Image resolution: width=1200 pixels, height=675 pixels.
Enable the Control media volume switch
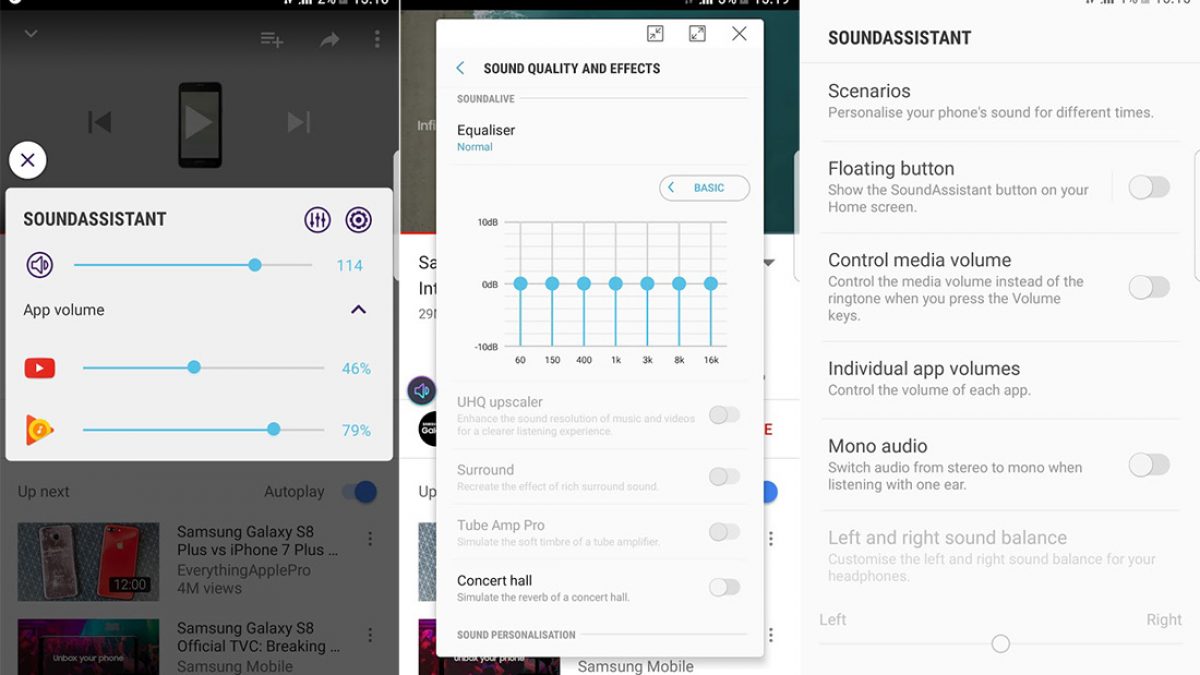click(1149, 287)
